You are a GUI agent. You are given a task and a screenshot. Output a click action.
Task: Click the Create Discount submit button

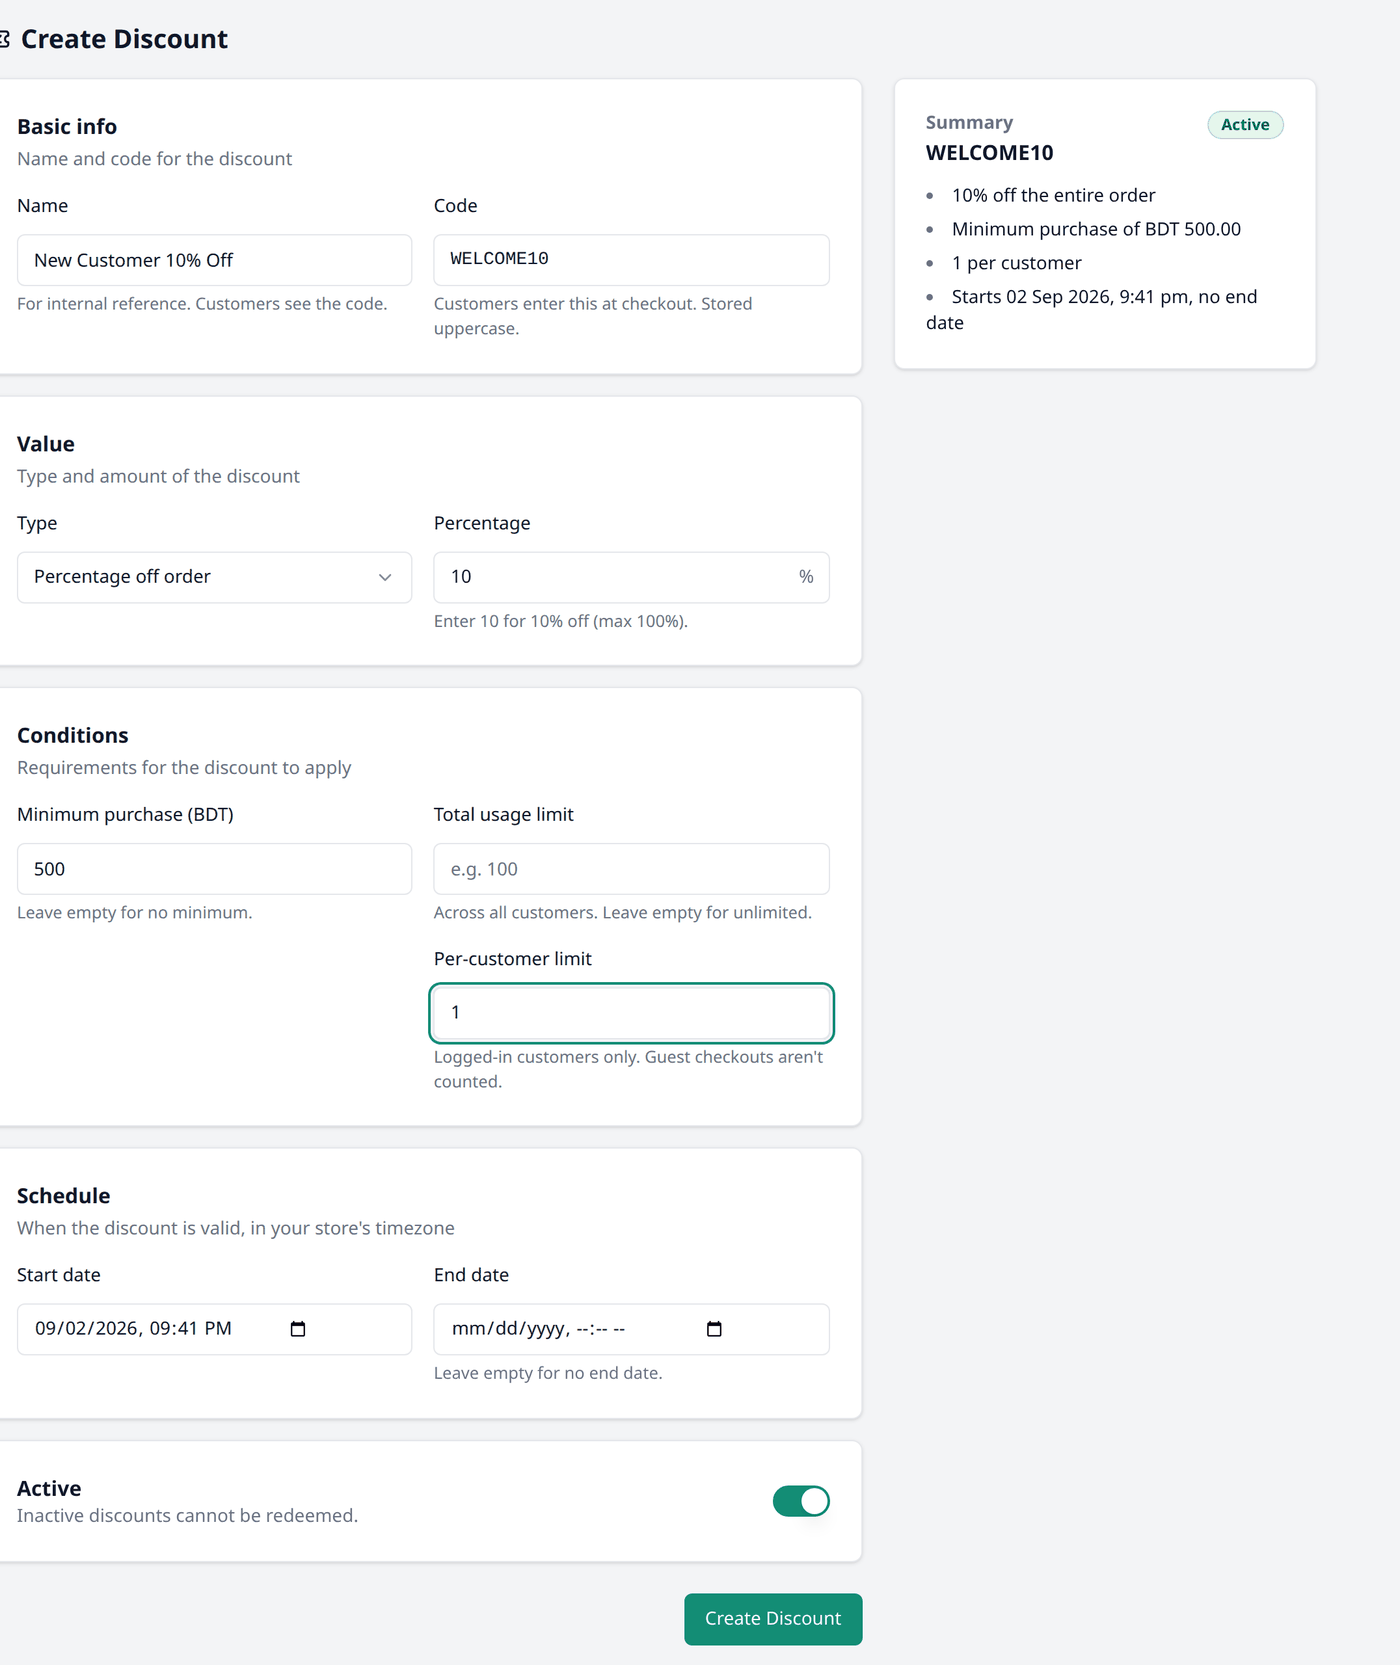(773, 1619)
